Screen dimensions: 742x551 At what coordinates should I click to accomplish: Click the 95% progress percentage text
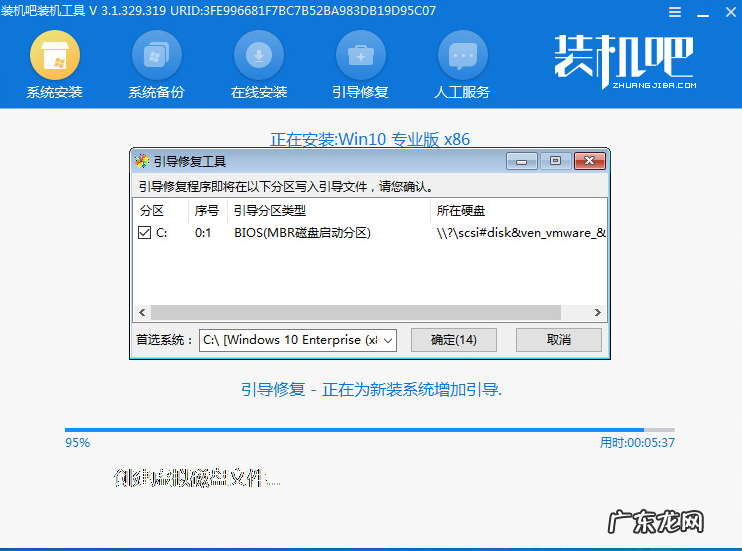click(78, 443)
